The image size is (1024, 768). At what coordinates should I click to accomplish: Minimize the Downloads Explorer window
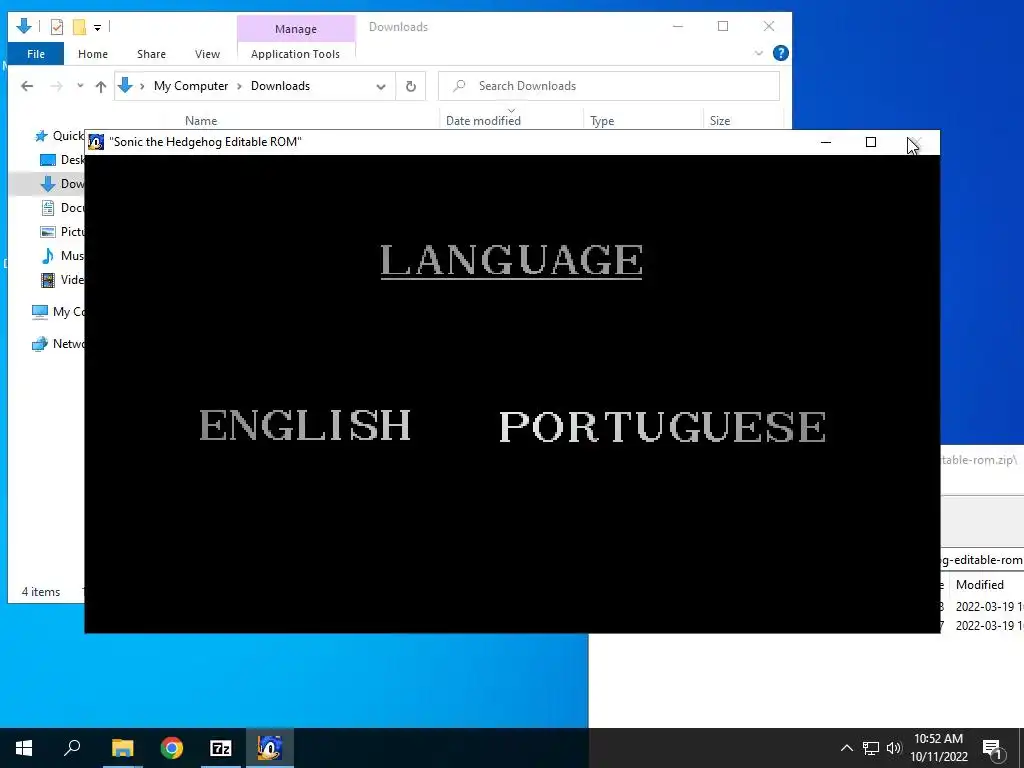678,27
